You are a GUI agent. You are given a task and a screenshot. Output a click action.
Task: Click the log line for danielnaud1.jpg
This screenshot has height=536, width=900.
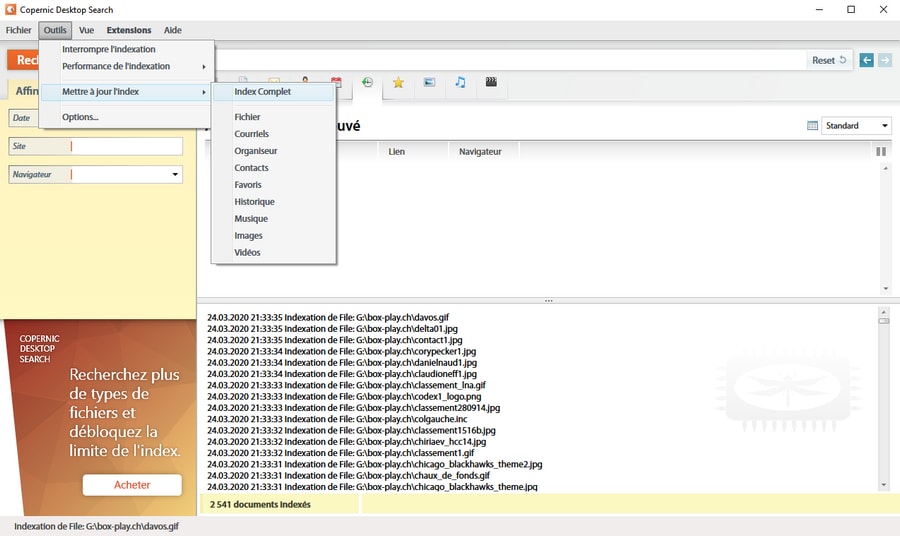point(342,363)
